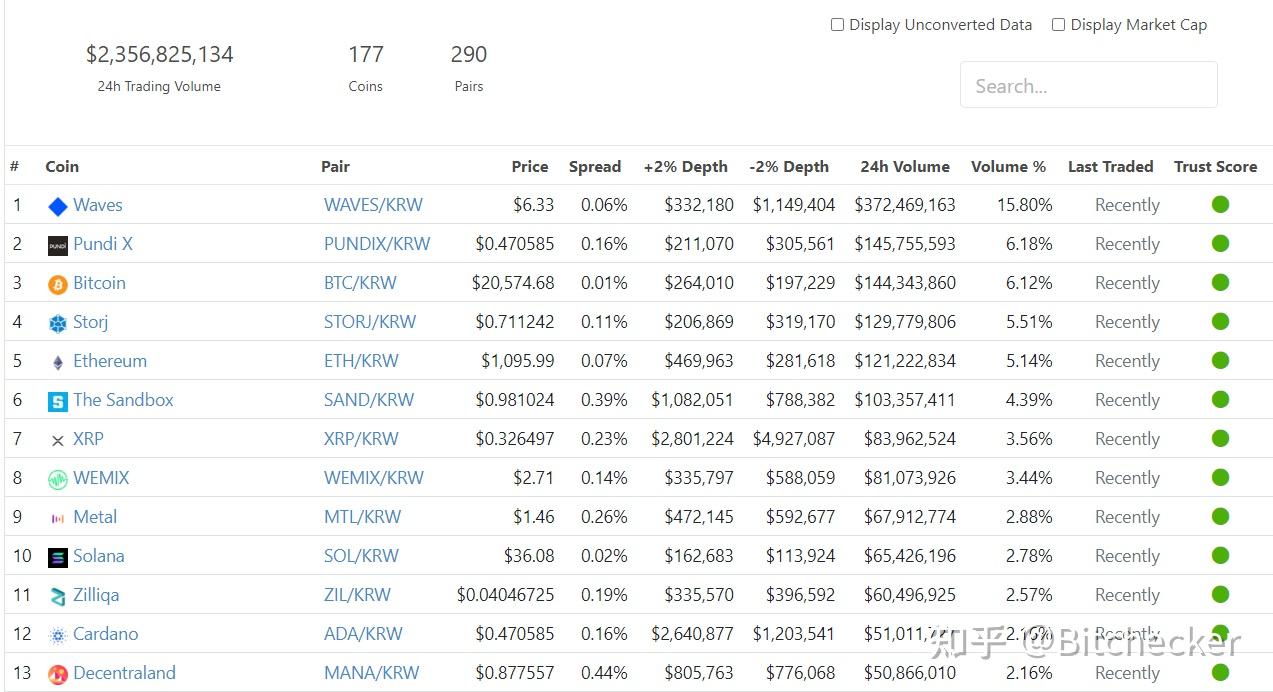Click the Solana coin icon
1273x692 pixels.
[58, 557]
